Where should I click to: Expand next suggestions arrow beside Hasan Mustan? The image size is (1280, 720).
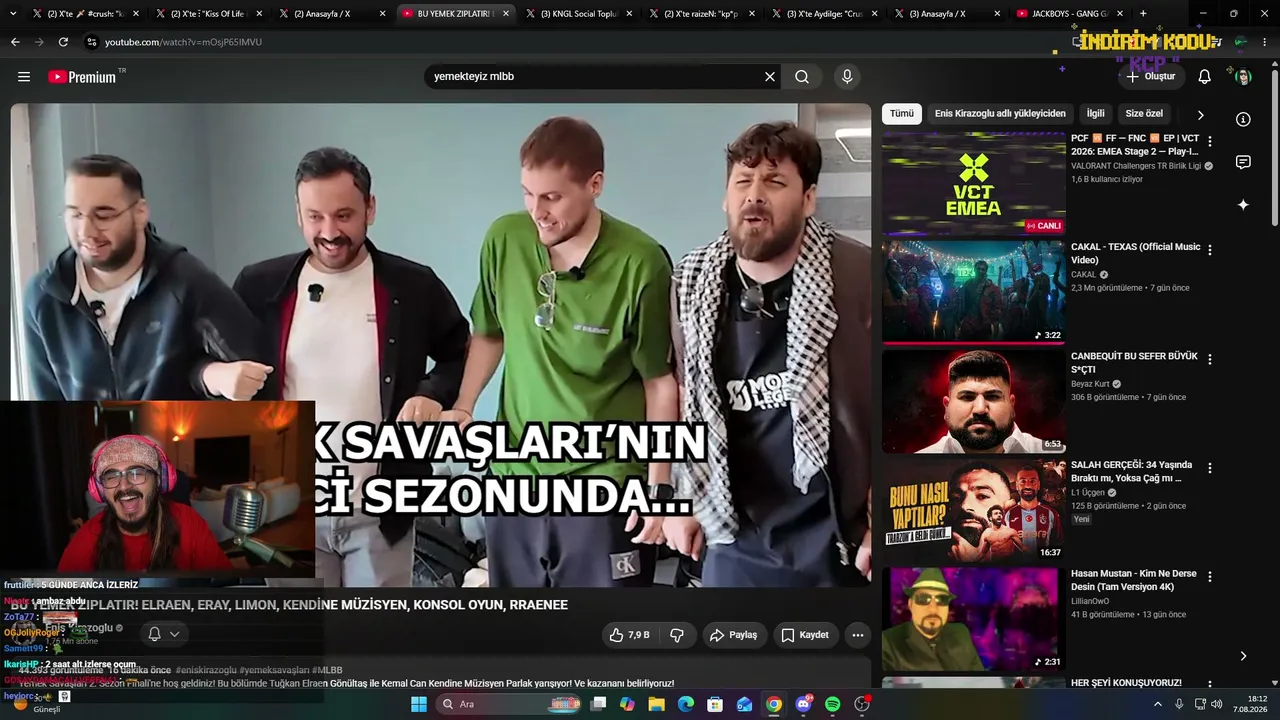point(1243,656)
